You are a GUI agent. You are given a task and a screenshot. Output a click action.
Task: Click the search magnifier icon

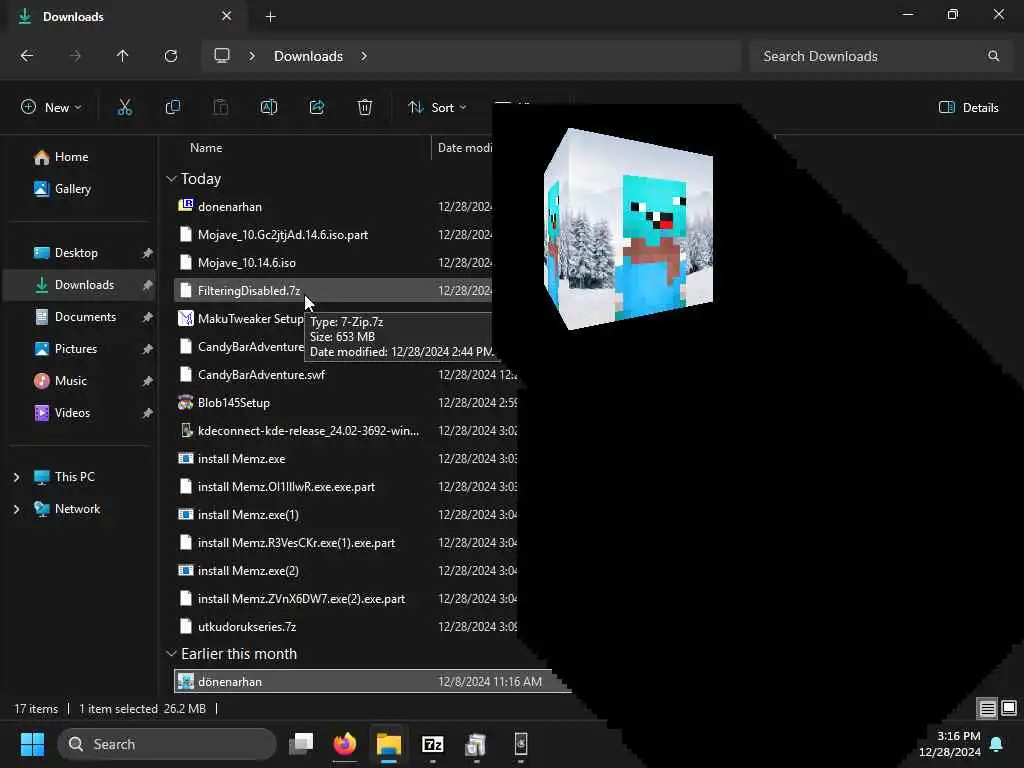point(993,56)
